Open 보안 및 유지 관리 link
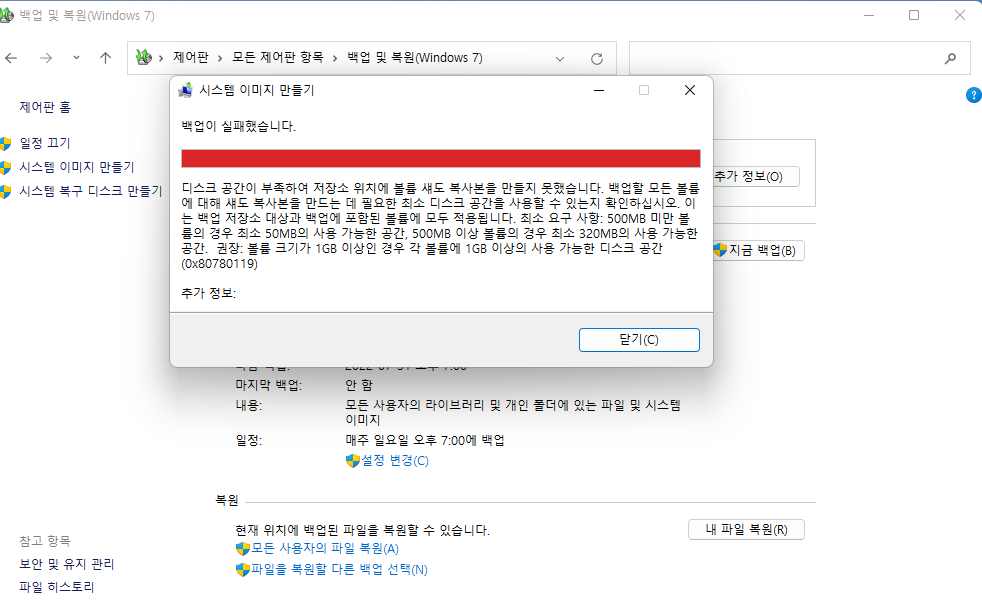The image size is (982, 603). pos(67,564)
